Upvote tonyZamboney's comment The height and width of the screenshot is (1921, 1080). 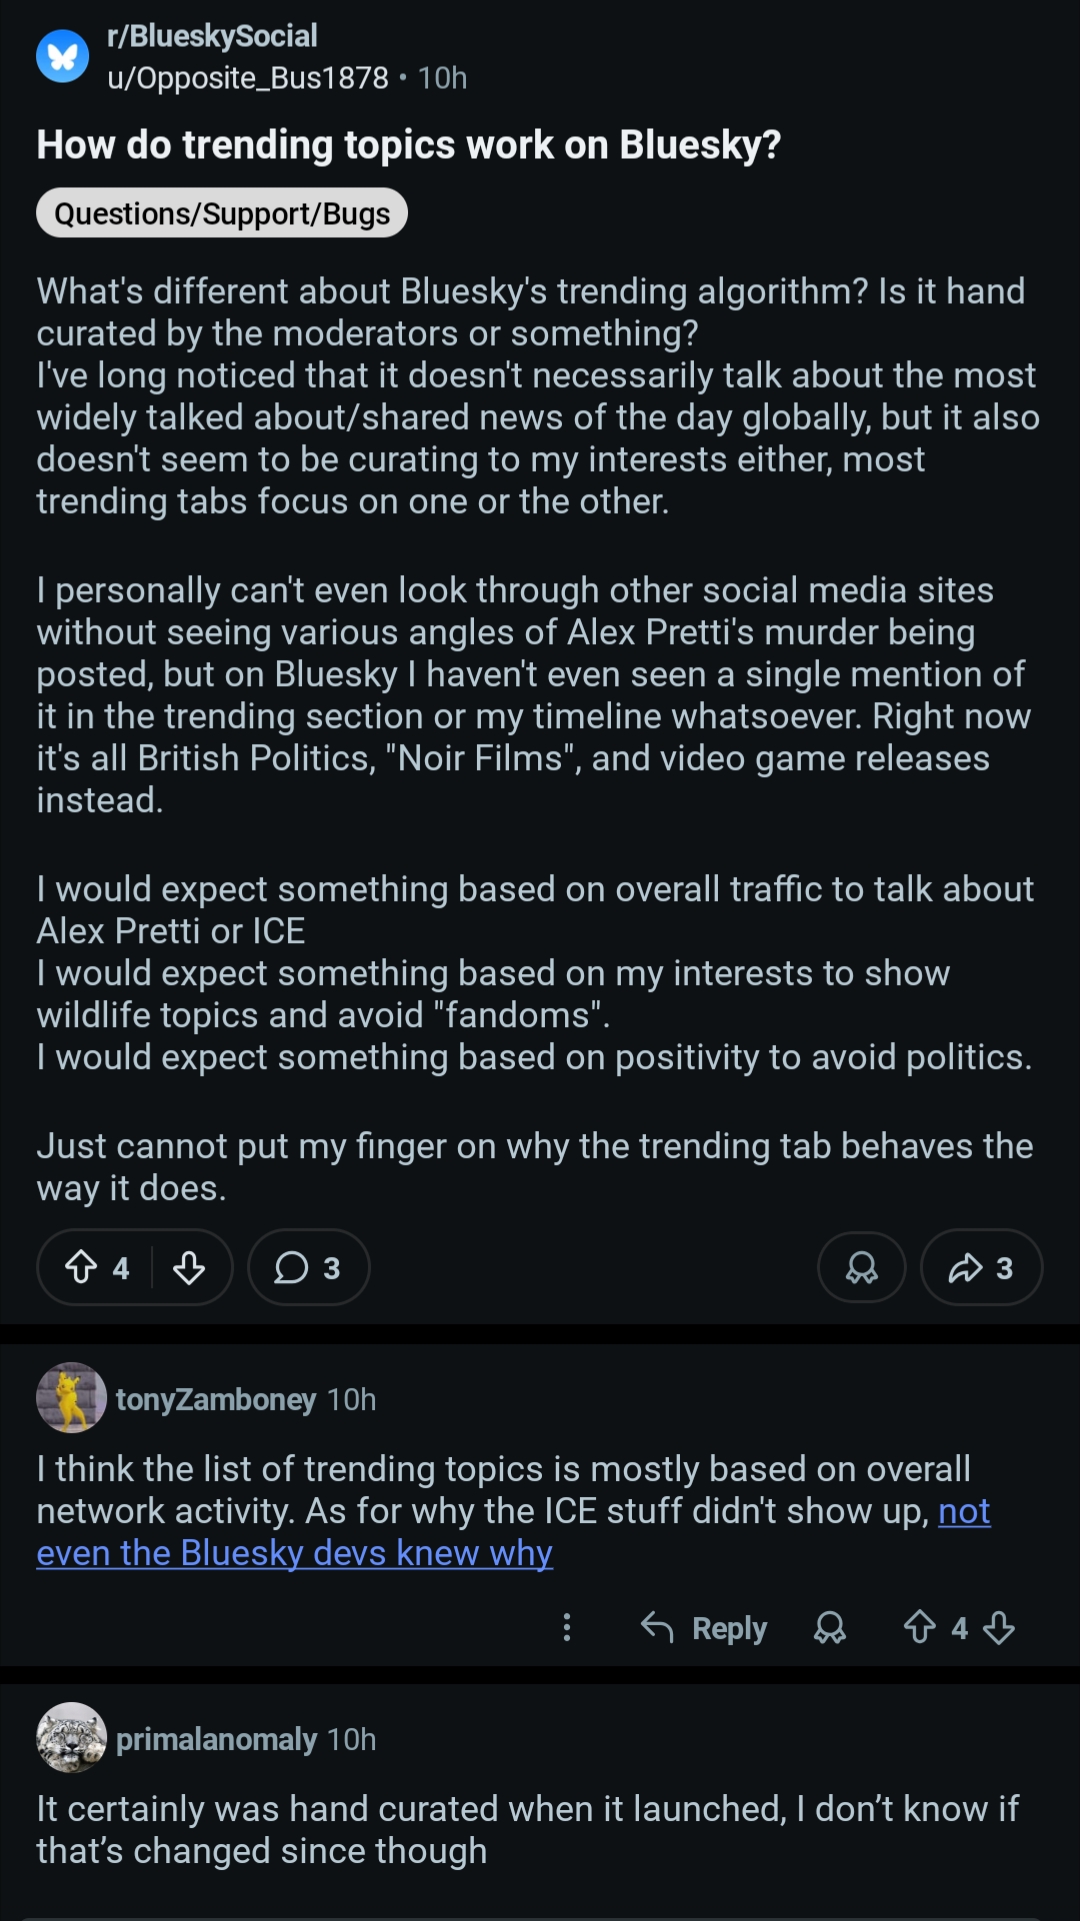[x=919, y=1628]
